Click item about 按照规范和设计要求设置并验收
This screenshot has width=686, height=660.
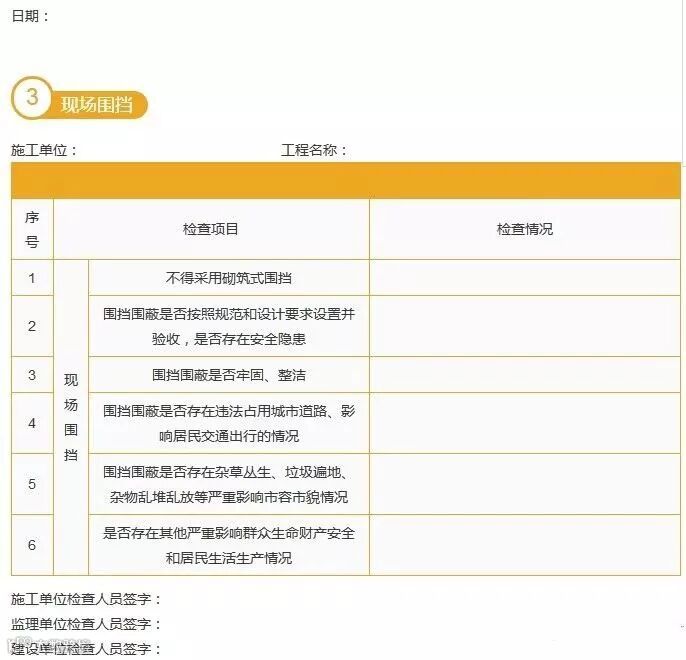point(229,326)
